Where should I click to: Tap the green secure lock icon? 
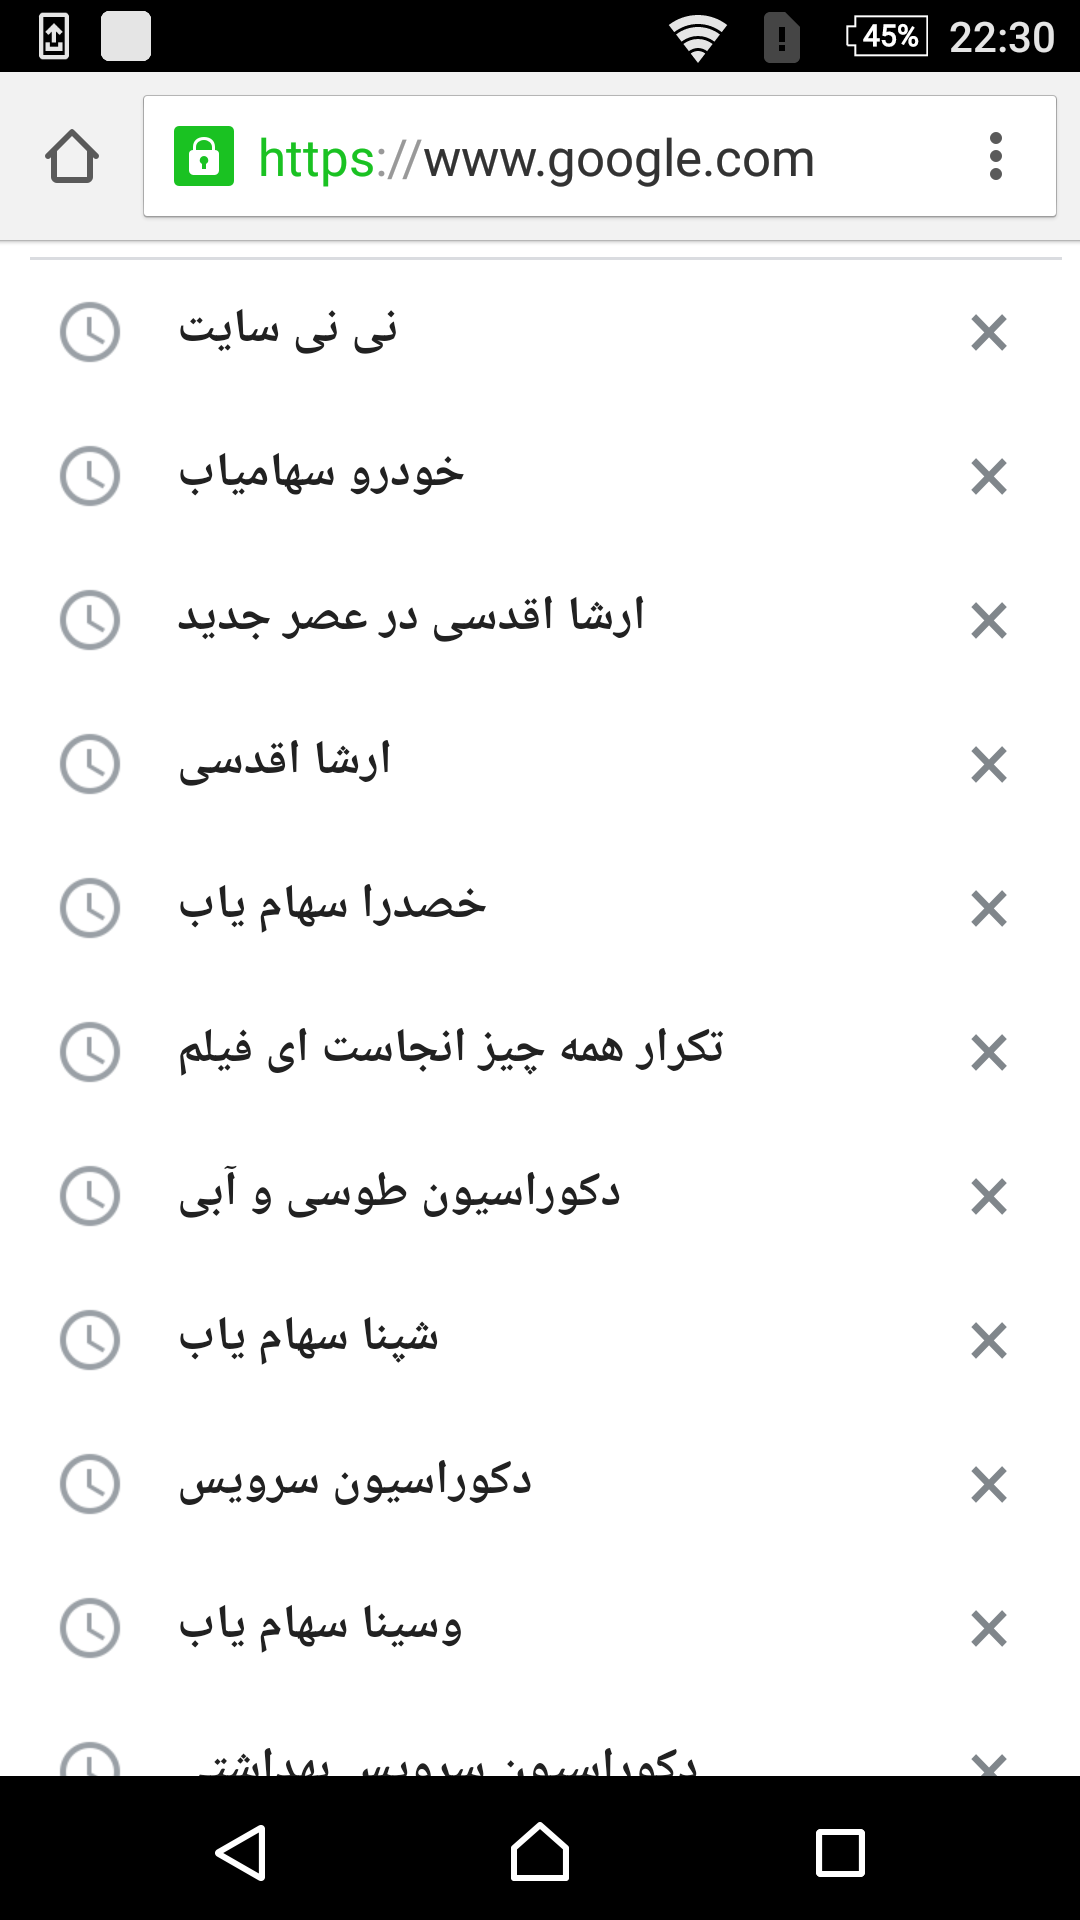click(204, 157)
